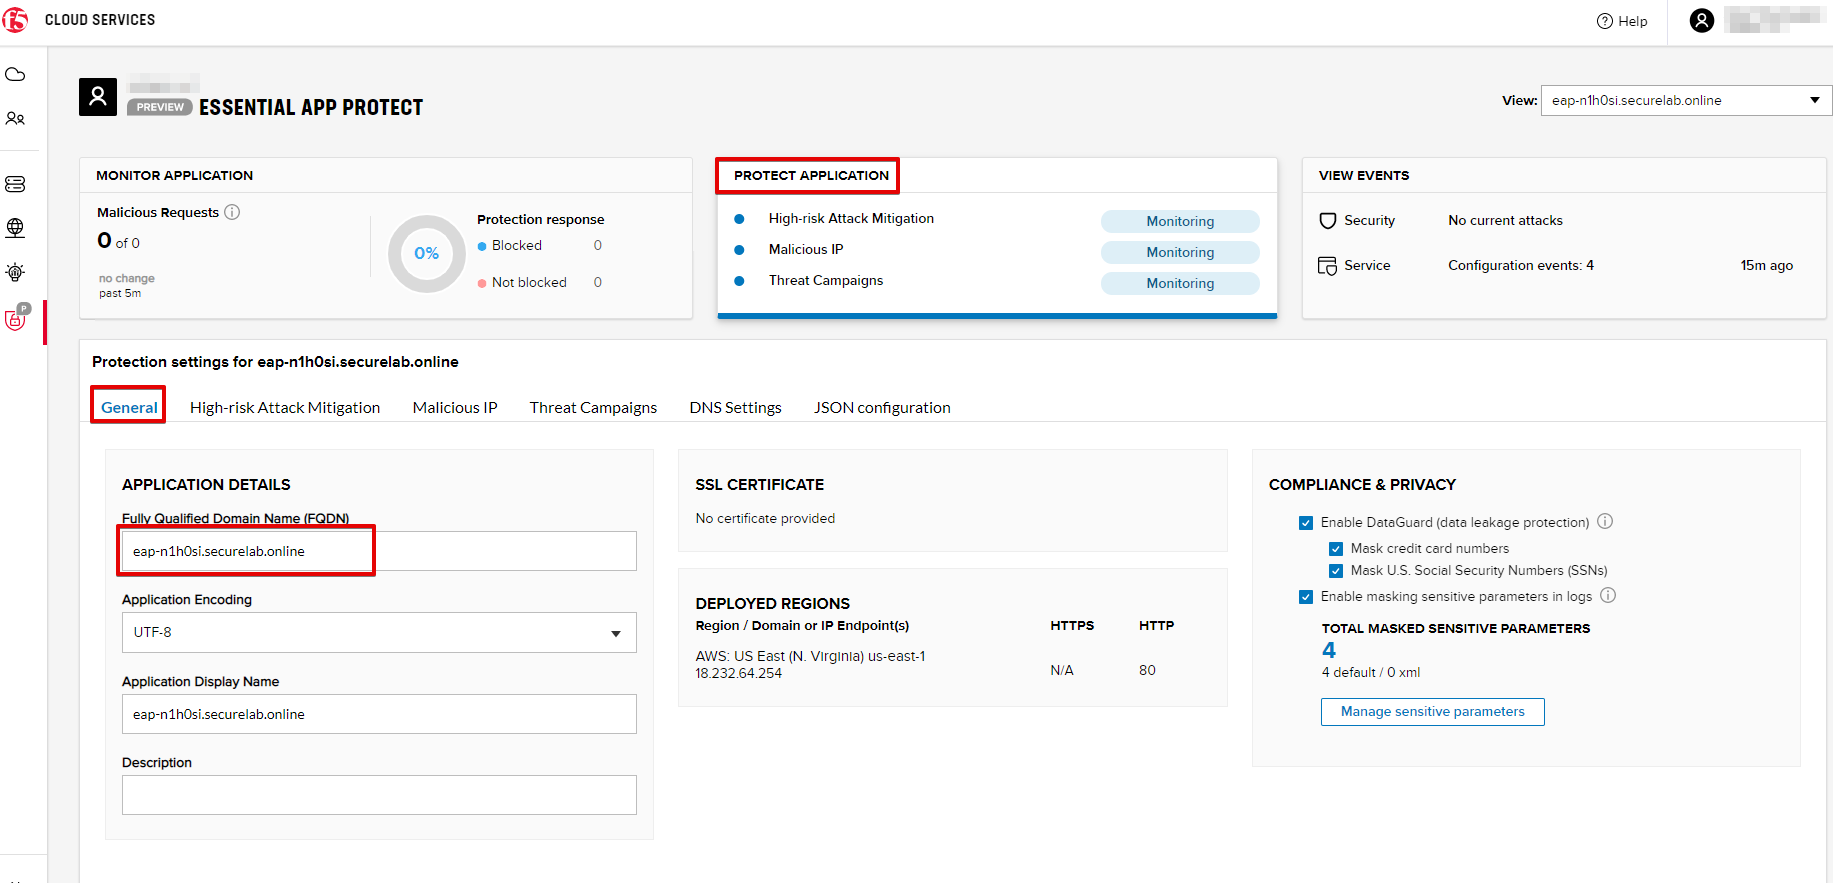Click the F5 logo icon

(x=16, y=20)
